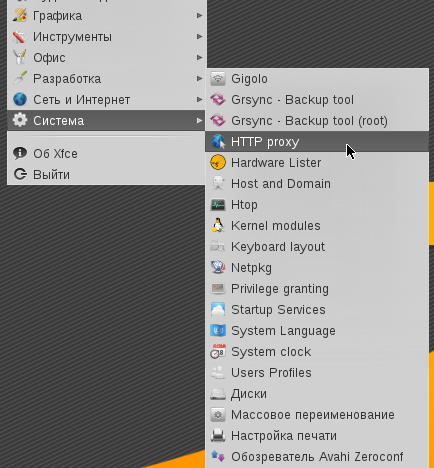Screen dimensions: 434x468
Task: Click the printer icon for Настройка печати
Action: [218, 436]
